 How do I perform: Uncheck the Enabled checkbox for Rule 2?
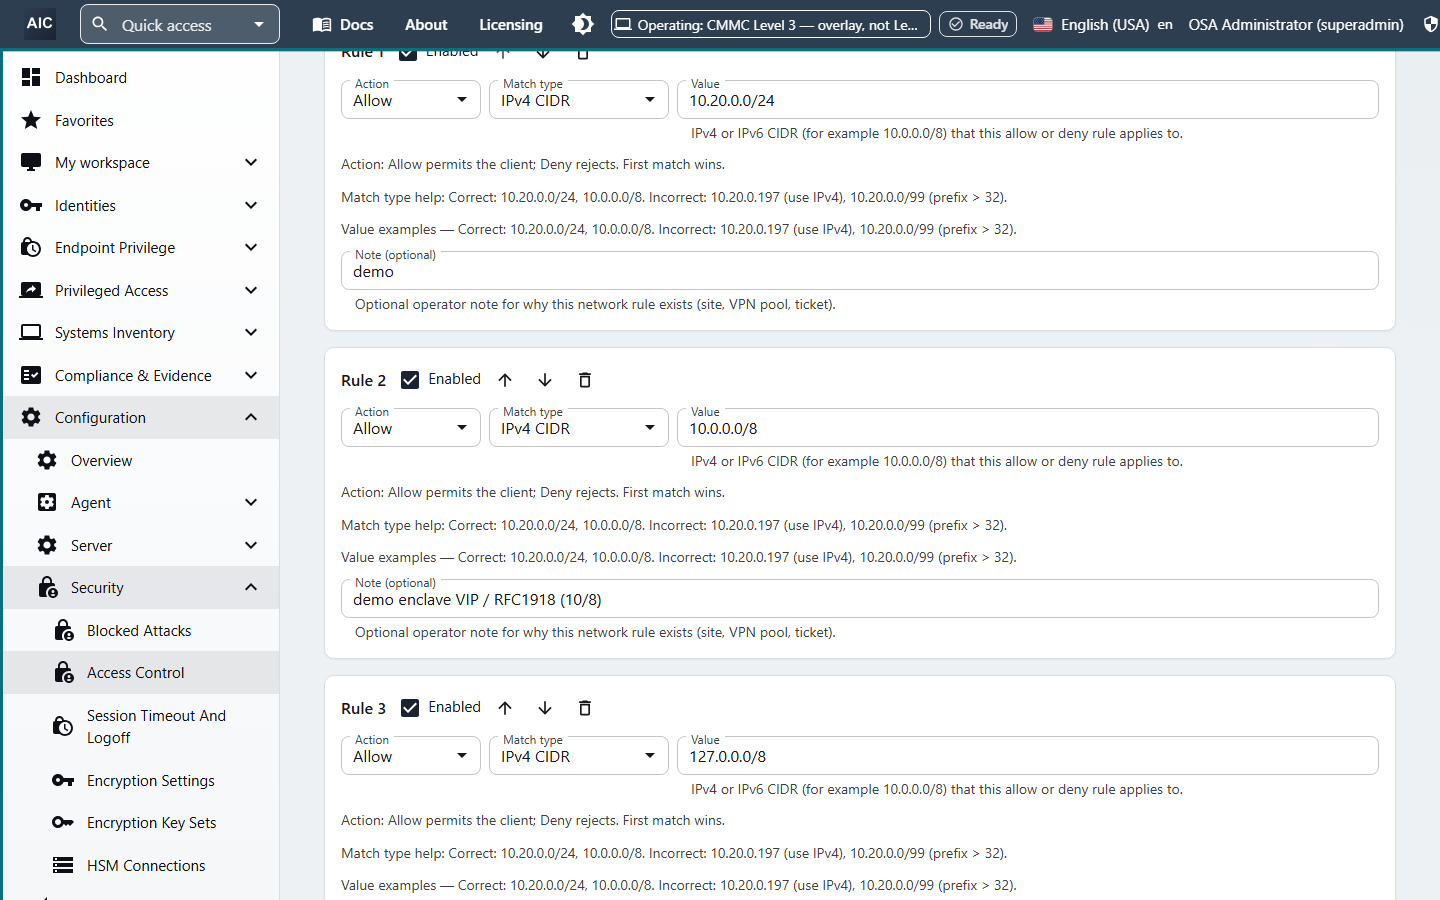click(x=410, y=380)
